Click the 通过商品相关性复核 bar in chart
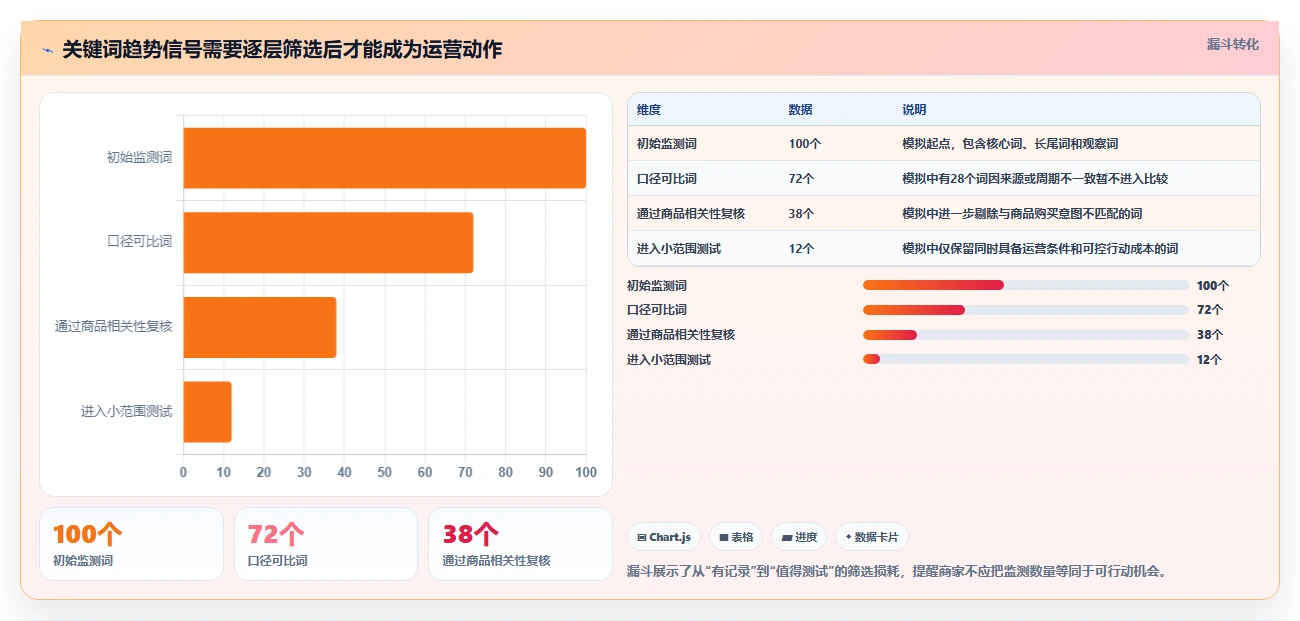Image resolution: width=1300 pixels, height=621 pixels. coord(259,327)
